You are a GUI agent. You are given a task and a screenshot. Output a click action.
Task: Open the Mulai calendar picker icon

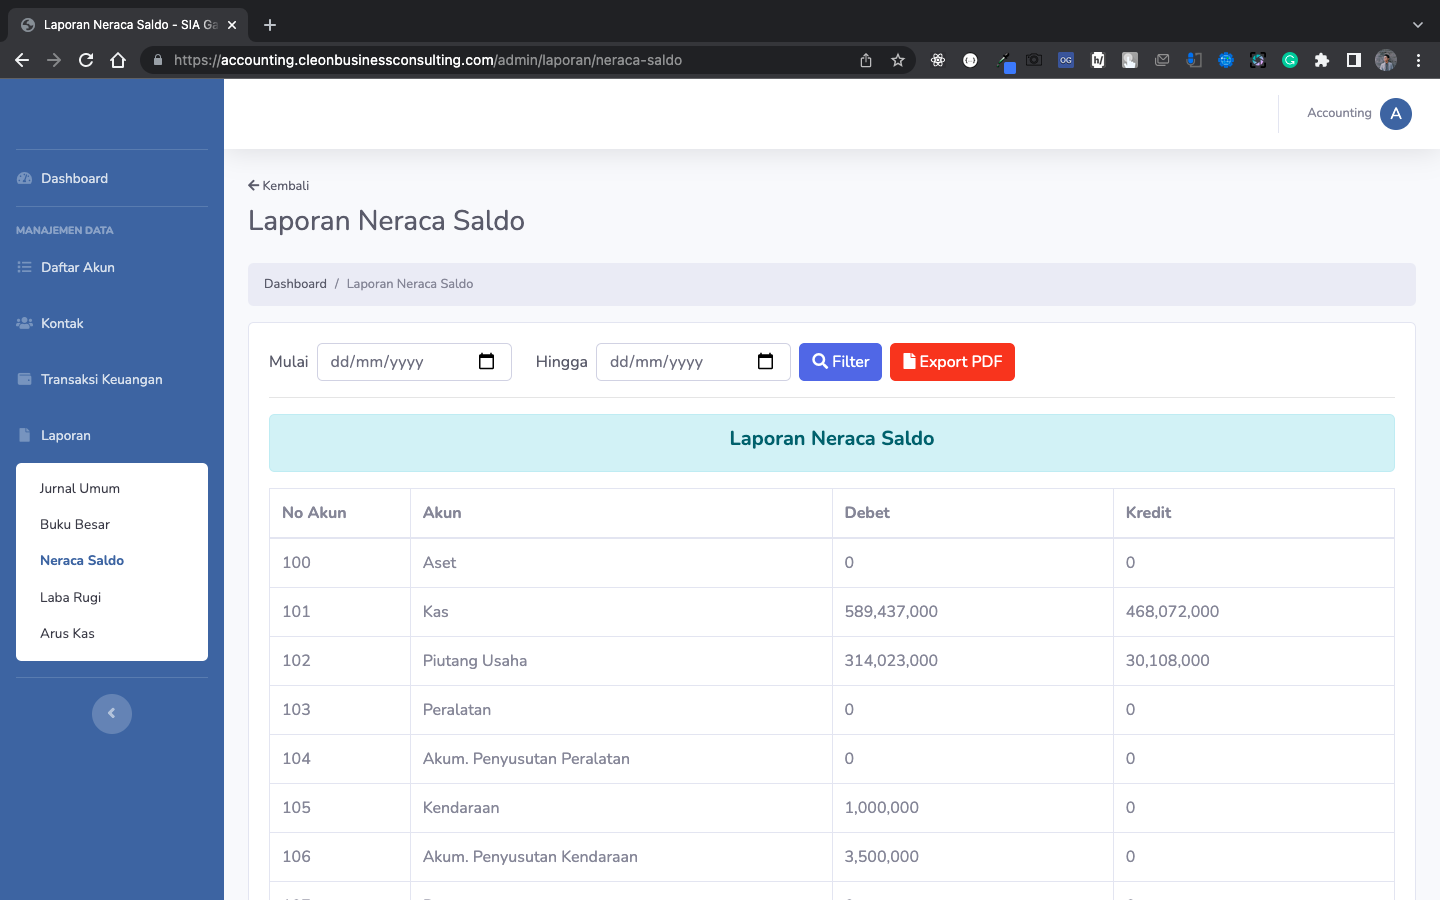pos(487,362)
